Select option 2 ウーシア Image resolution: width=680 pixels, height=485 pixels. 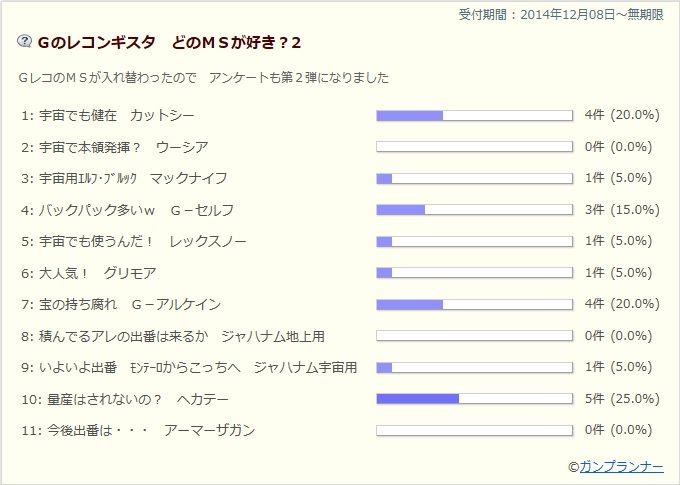pos(115,147)
